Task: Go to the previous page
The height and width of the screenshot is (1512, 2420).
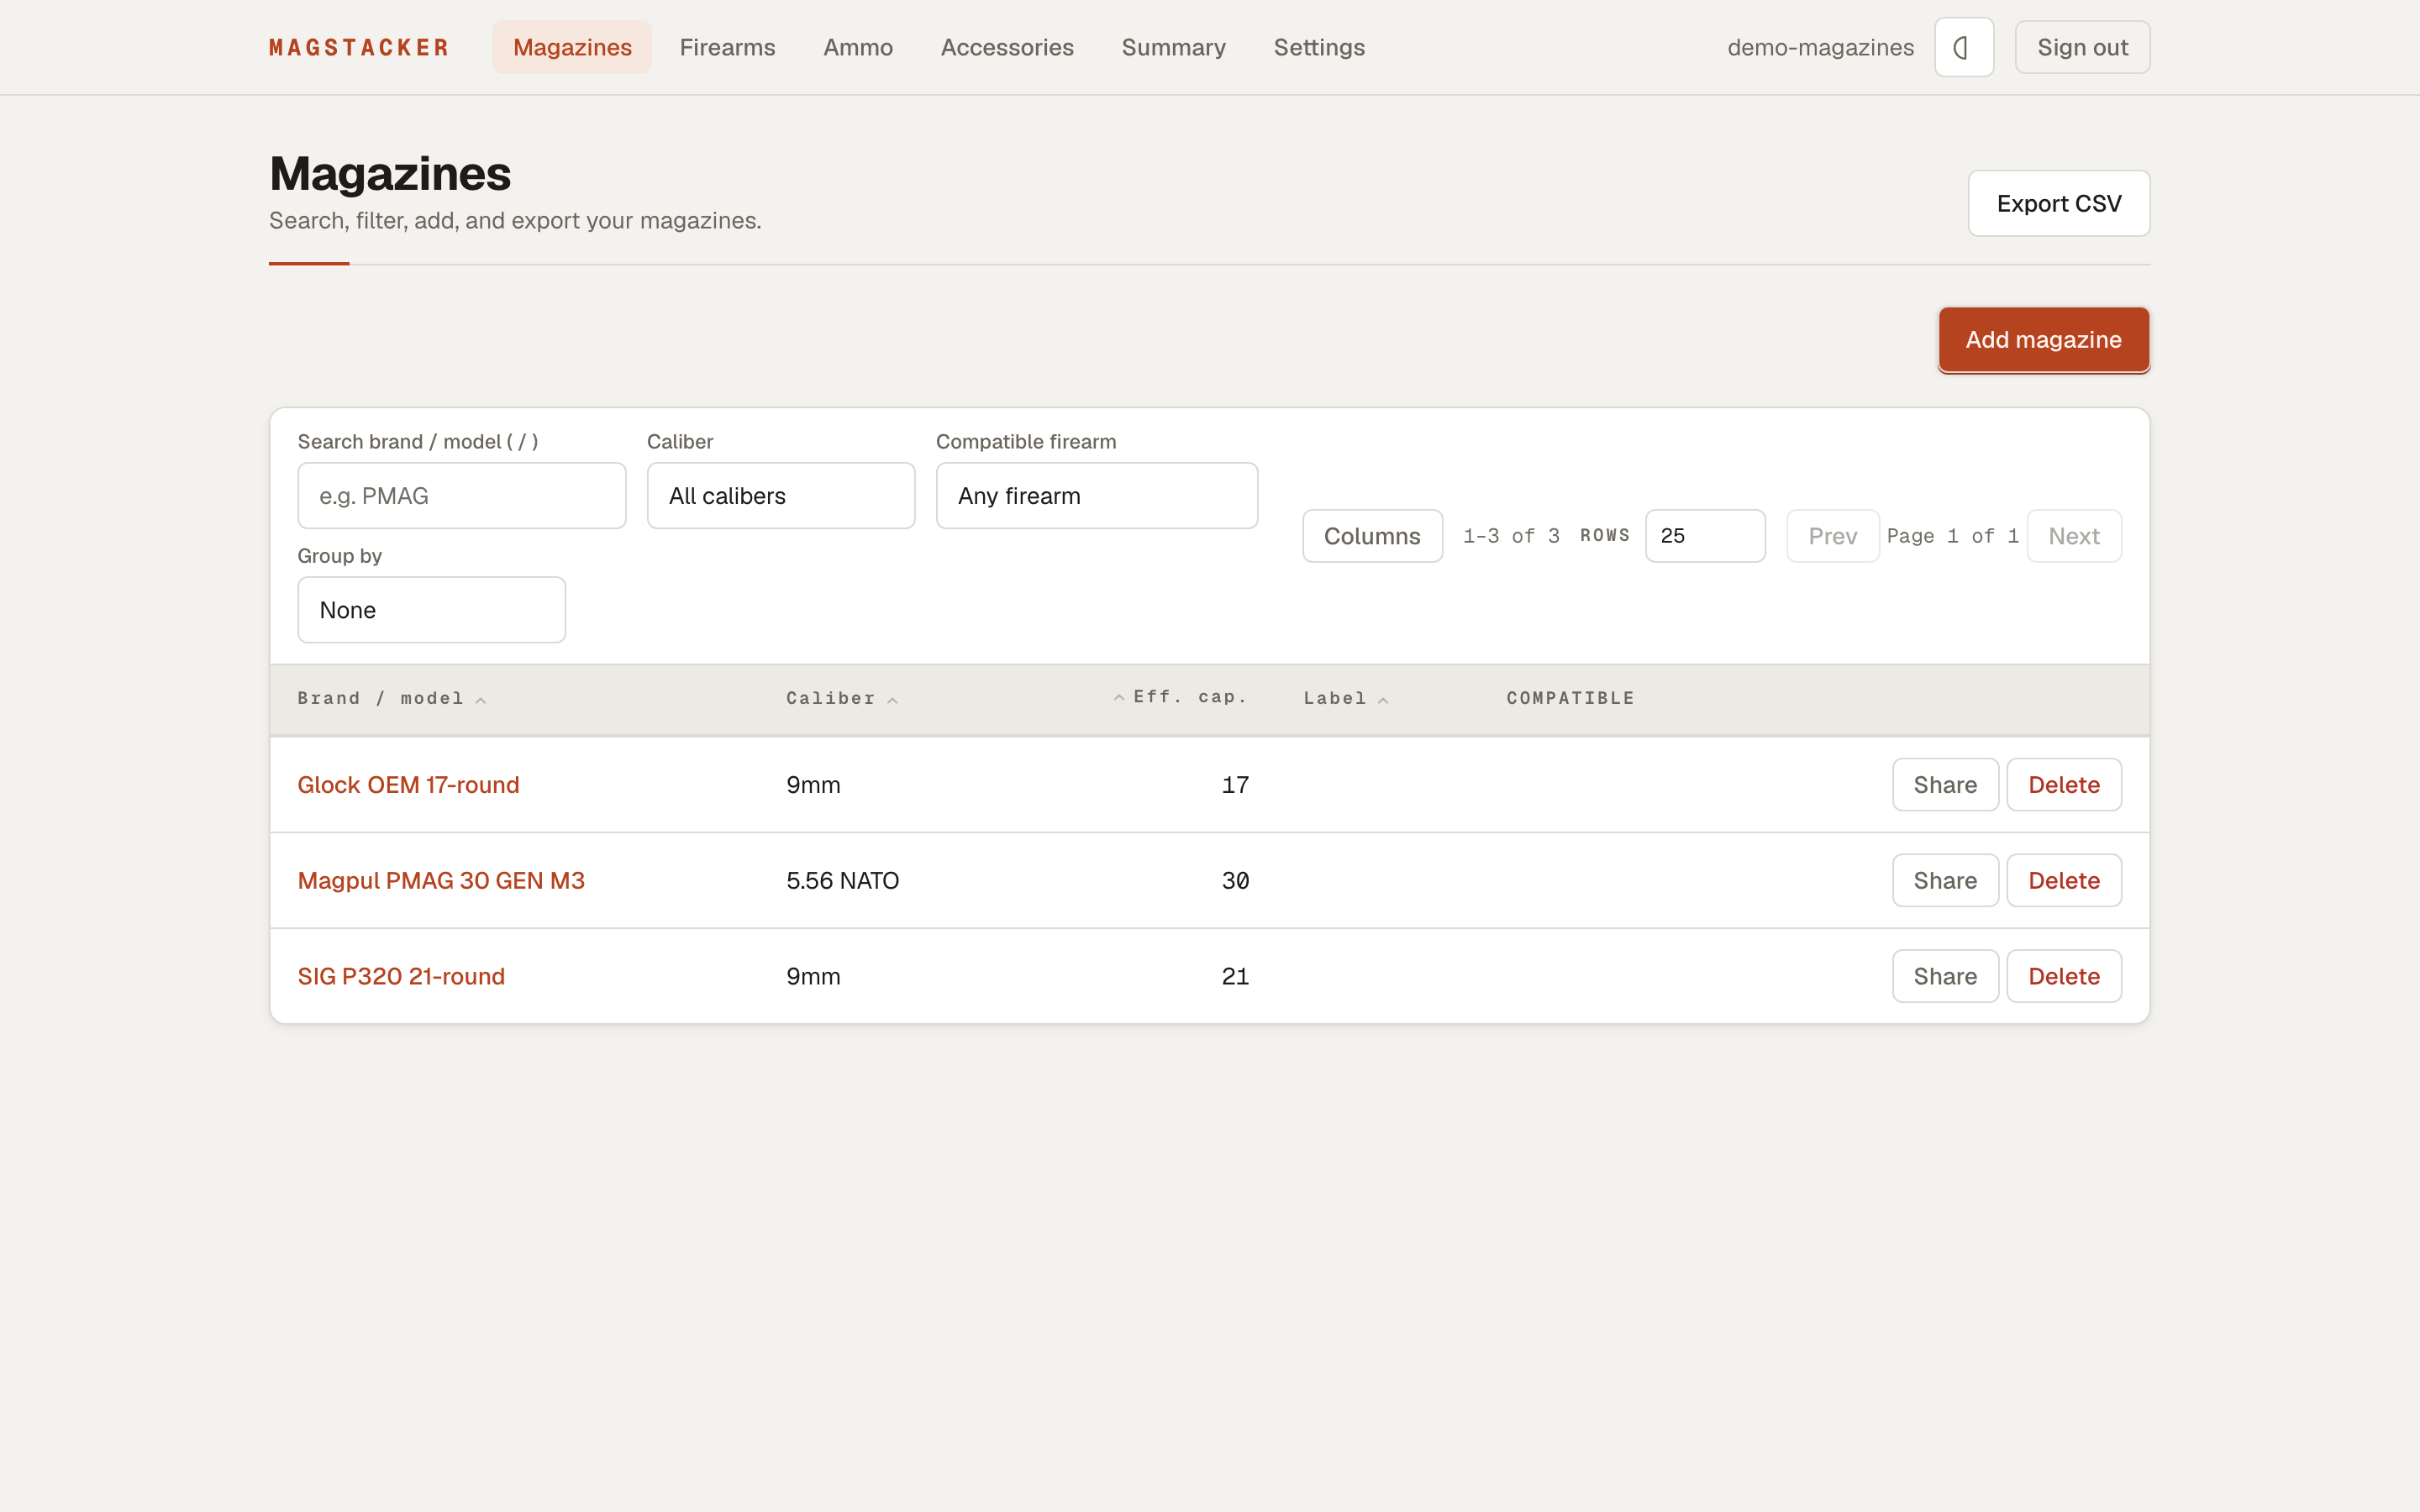Action: pos(1832,536)
